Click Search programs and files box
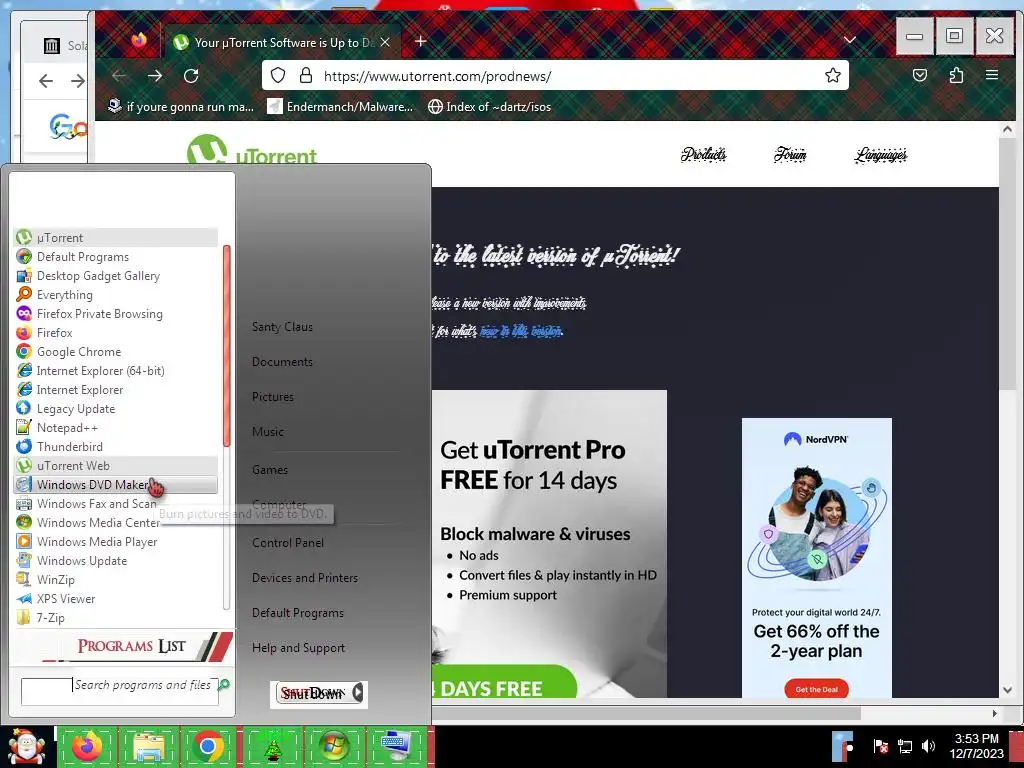1024x768 pixels. (120, 691)
